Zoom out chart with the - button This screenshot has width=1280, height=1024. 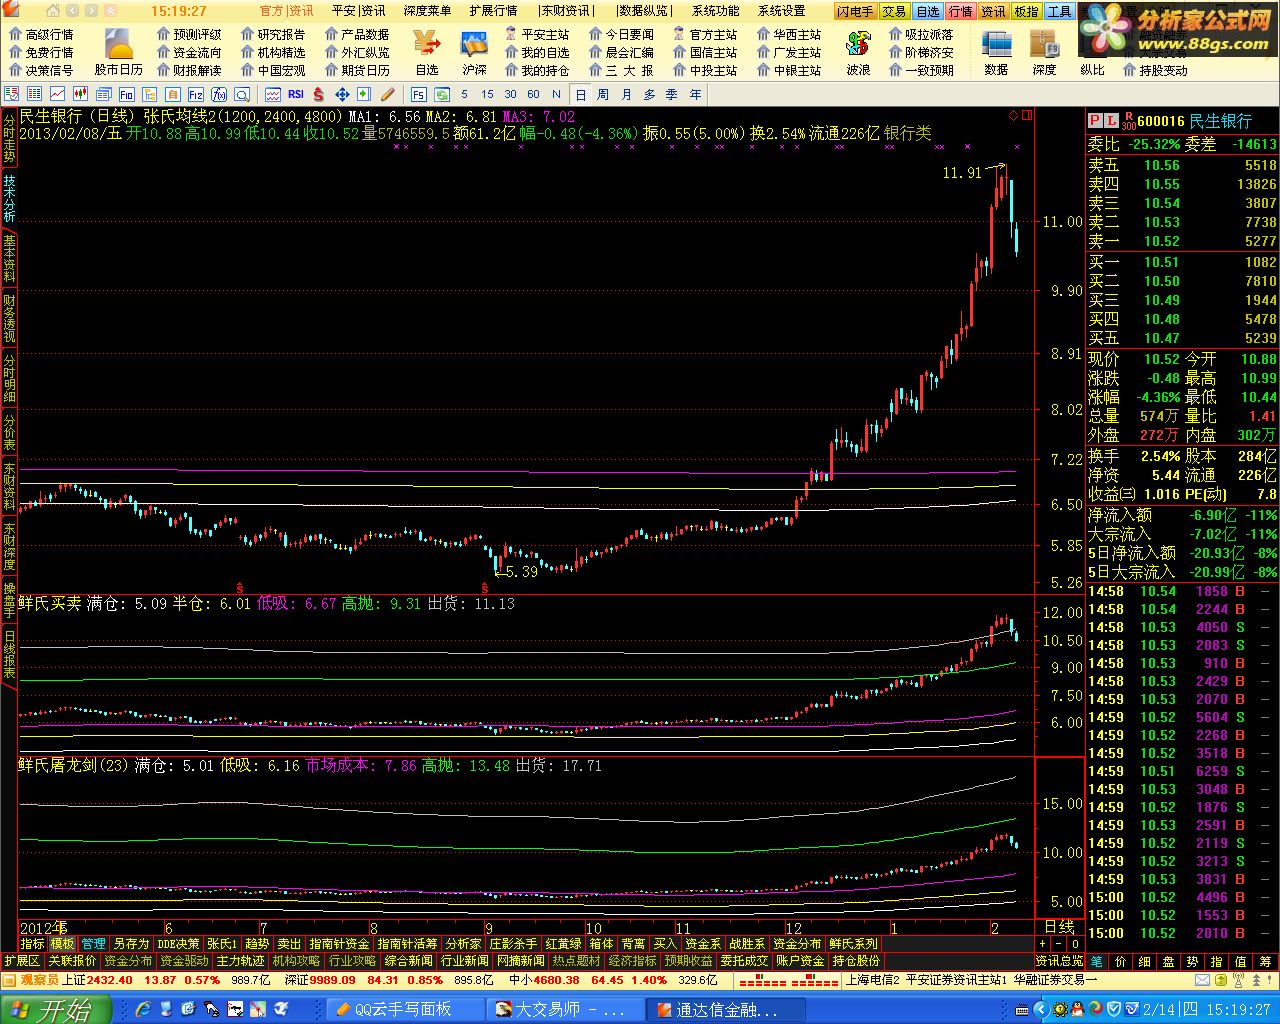(x=1058, y=944)
